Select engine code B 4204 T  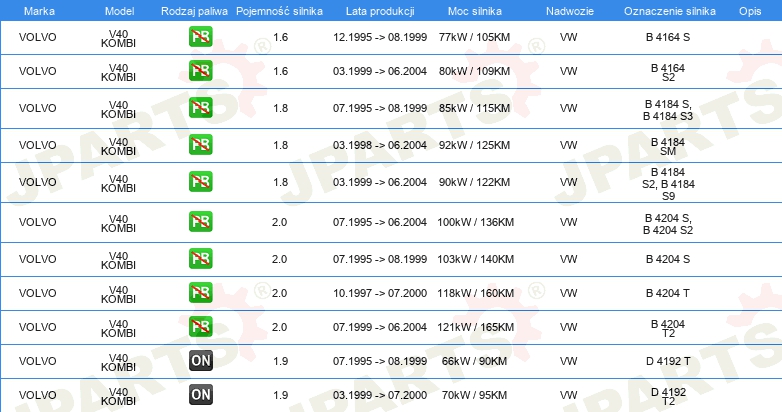click(668, 293)
